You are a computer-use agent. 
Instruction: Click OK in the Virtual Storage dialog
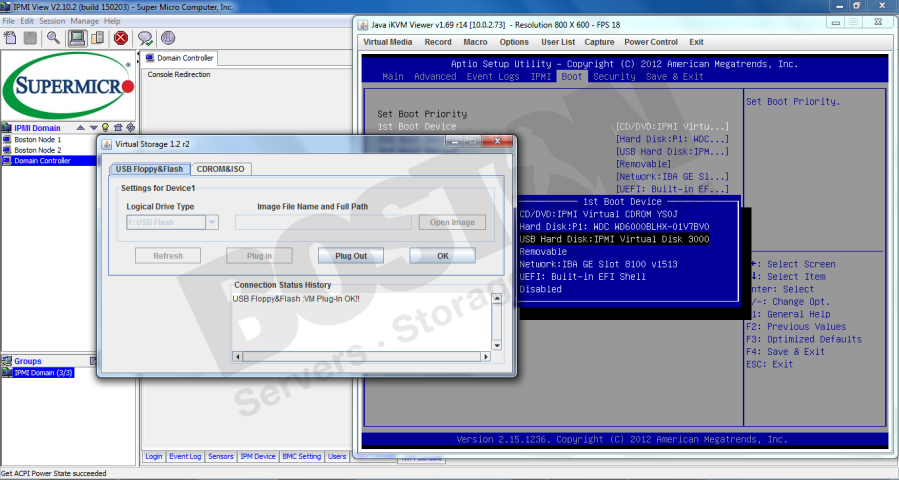(x=443, y=256)
